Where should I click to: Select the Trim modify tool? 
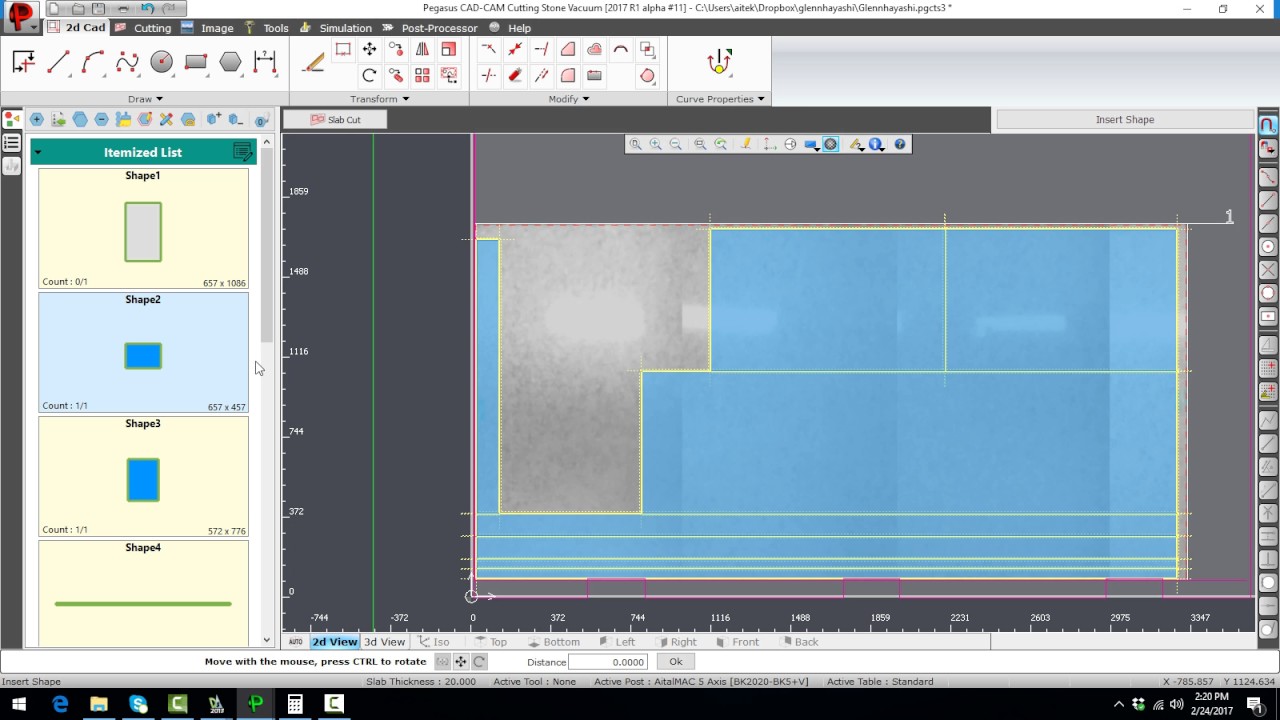pyautogui.click(x=488, y=49)
